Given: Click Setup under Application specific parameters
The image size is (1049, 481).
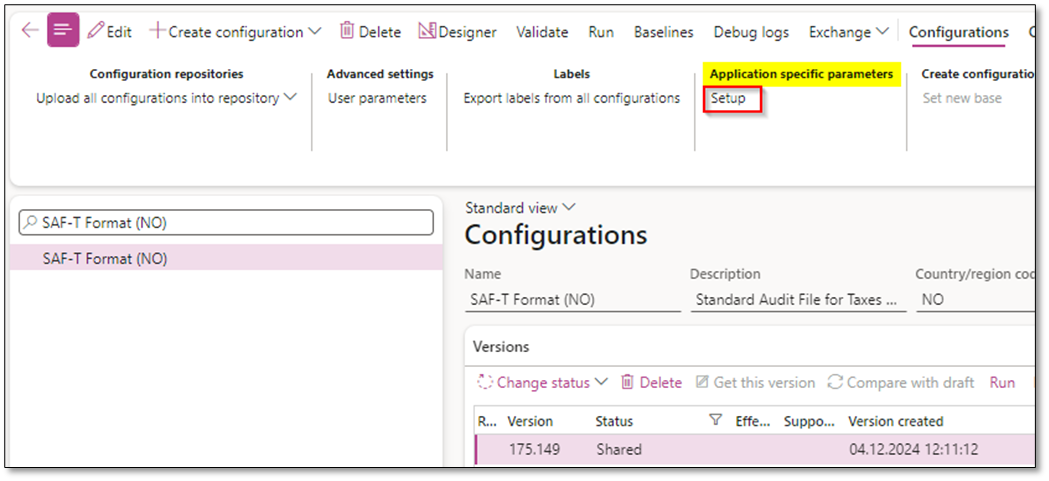Looking at the screenshot, I should click(728, 98).
